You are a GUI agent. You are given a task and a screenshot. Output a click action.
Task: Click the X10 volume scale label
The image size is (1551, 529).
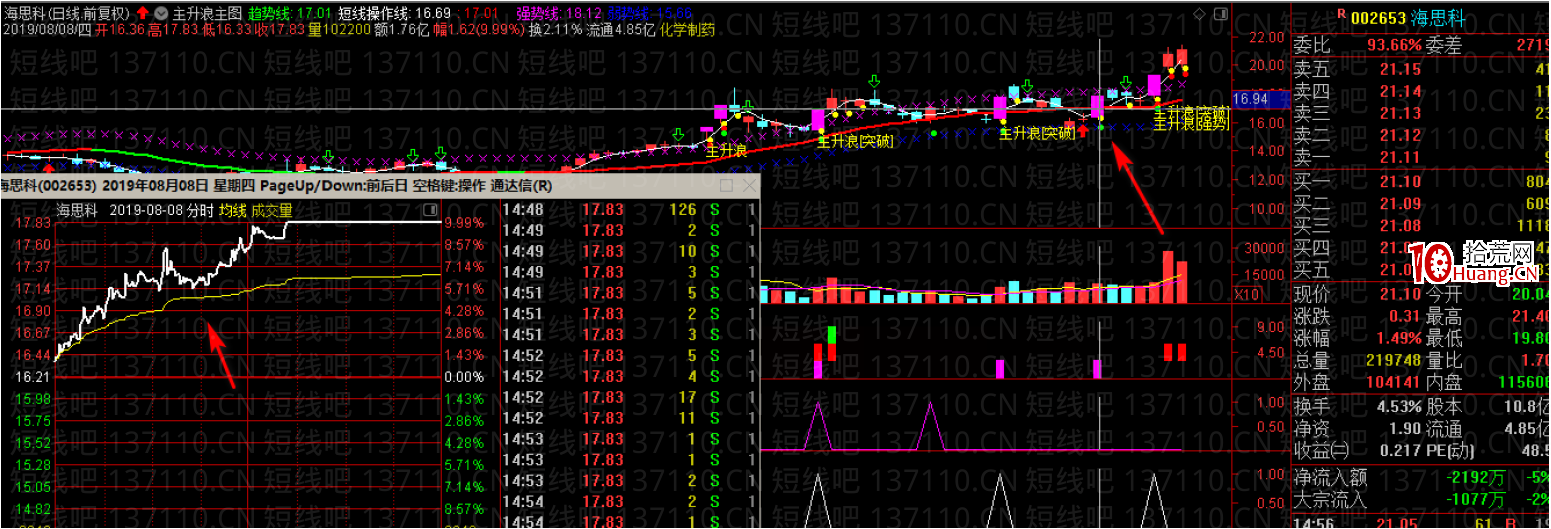(x=1248, y=295)
